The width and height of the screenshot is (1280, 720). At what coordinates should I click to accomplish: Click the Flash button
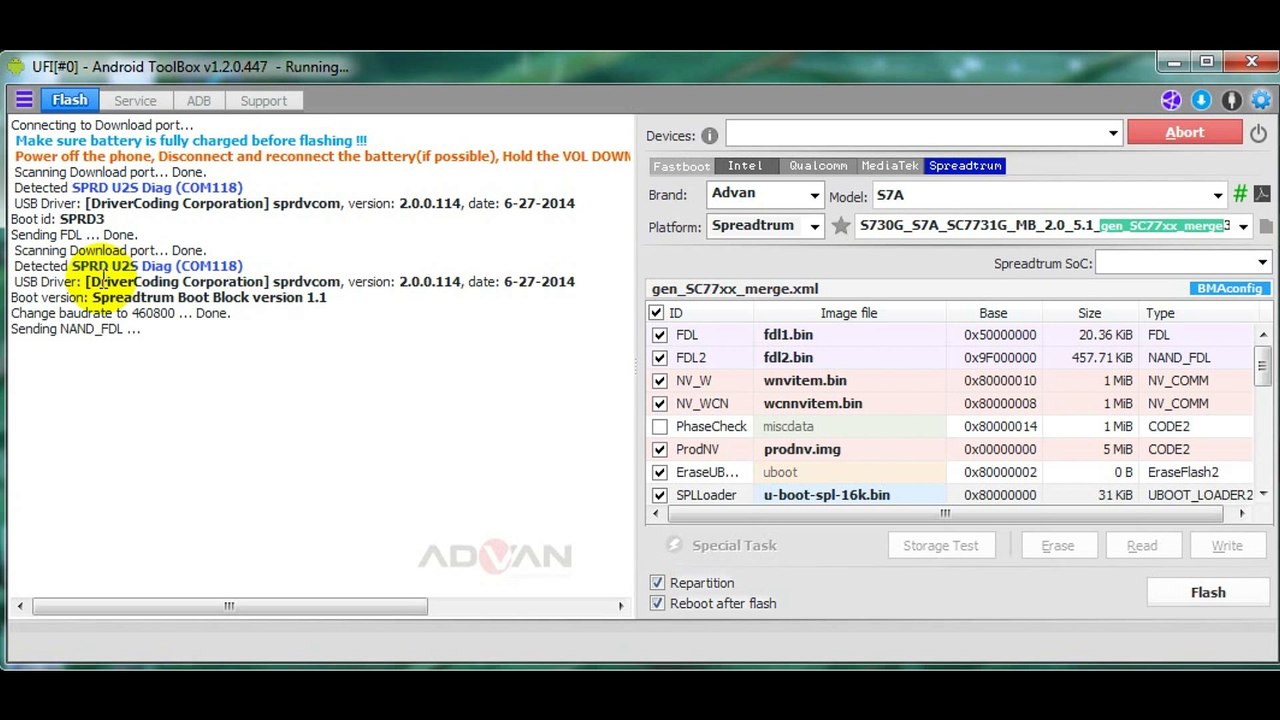click(1208, 592)
